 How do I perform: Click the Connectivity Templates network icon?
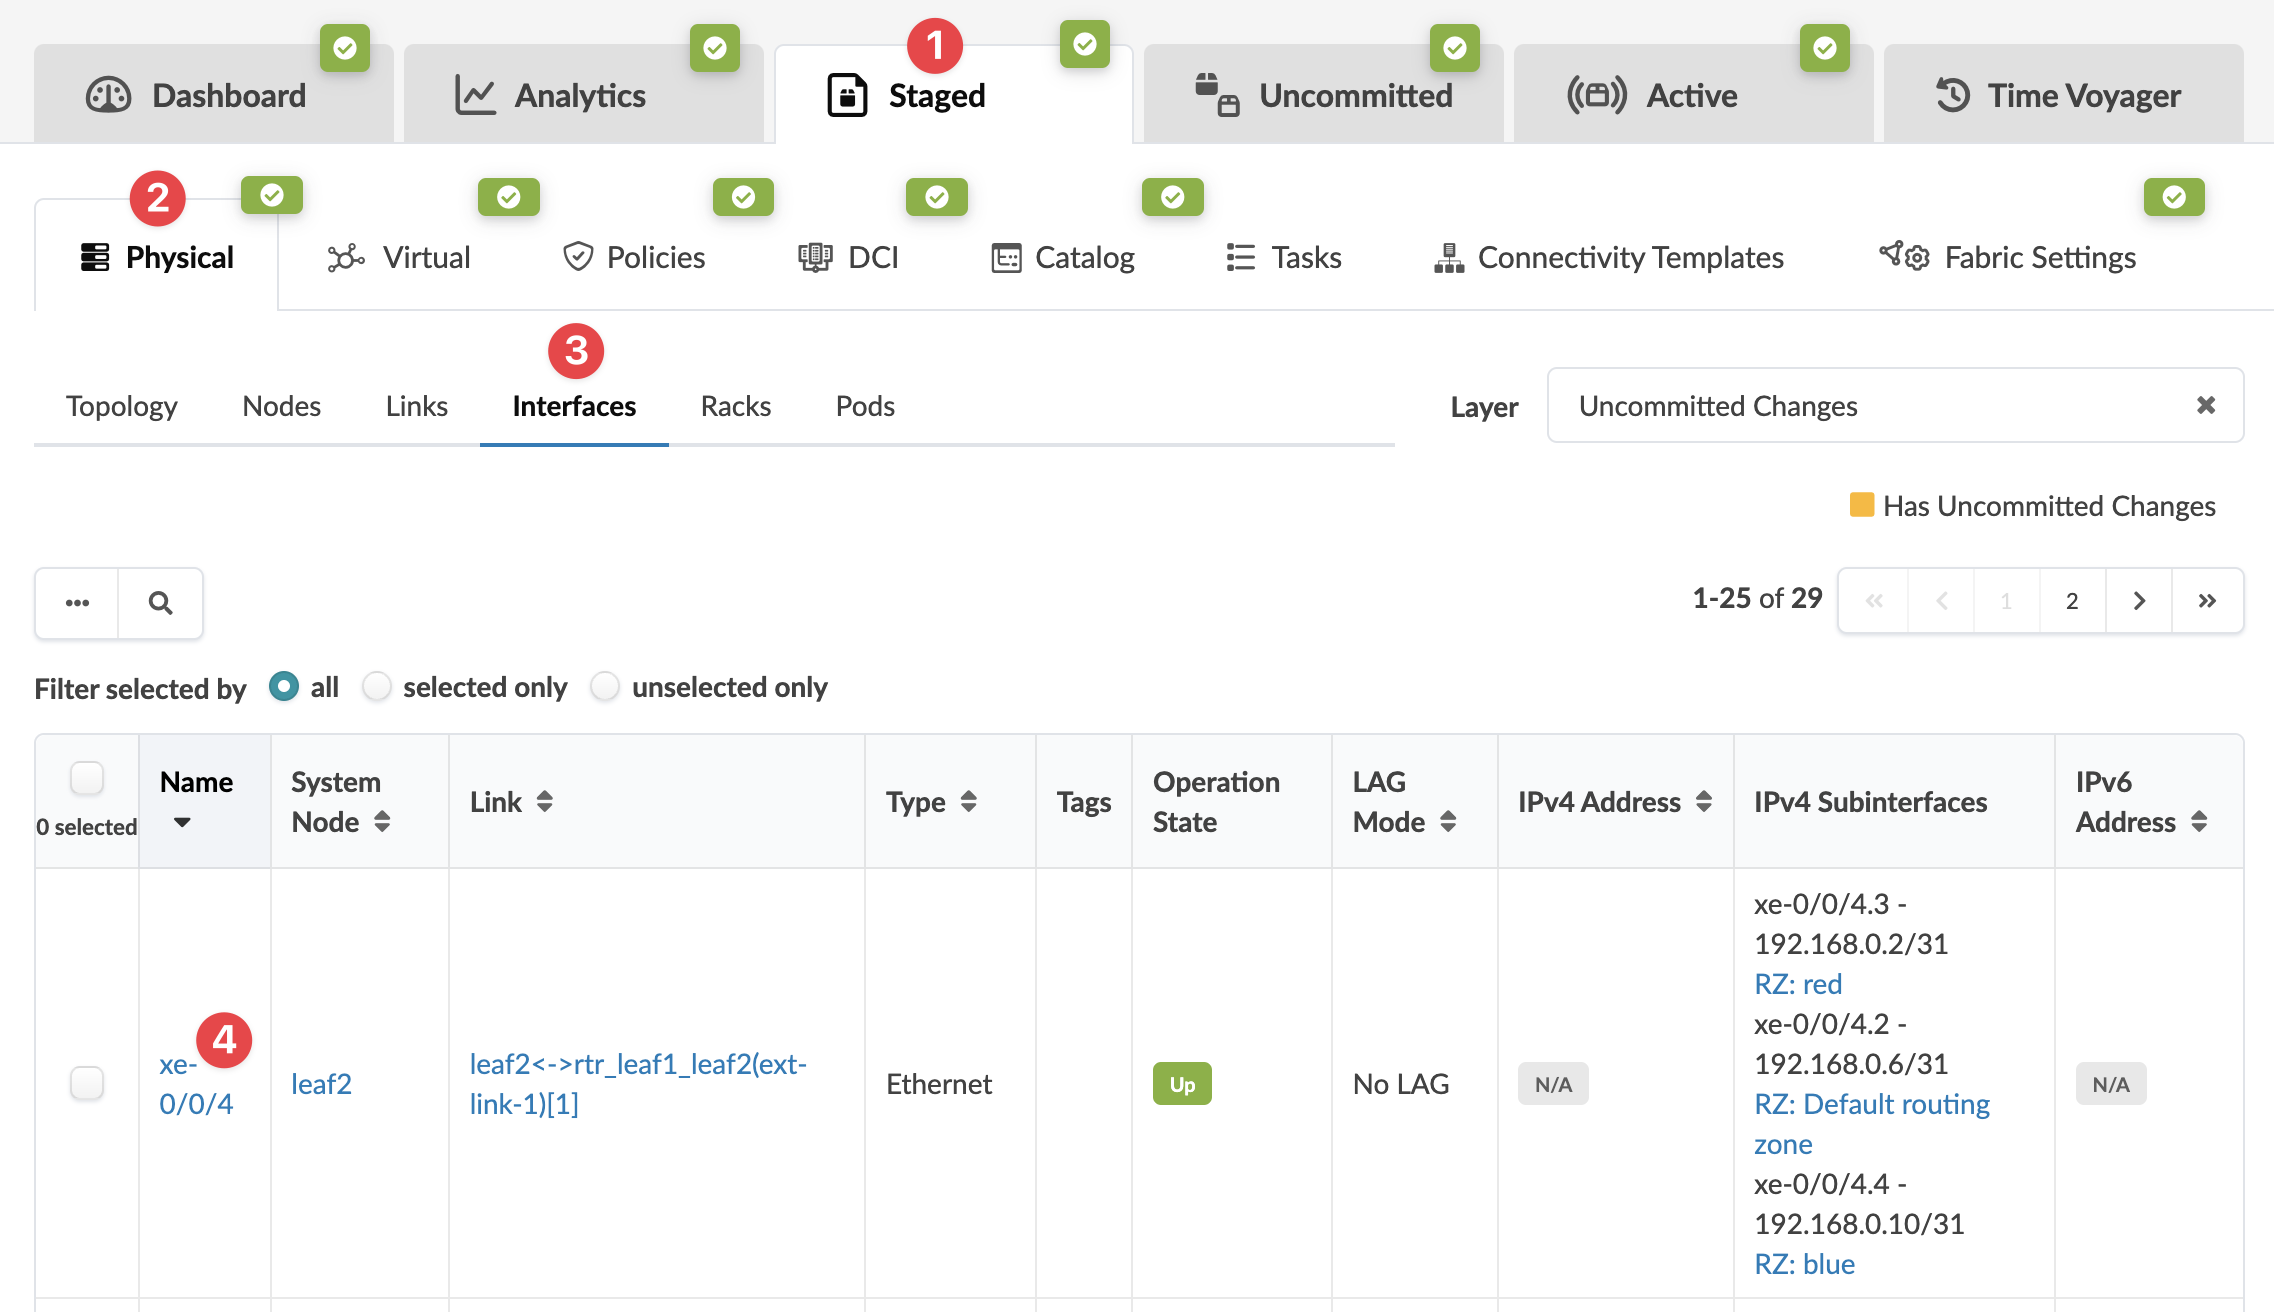coord(1448,258)
